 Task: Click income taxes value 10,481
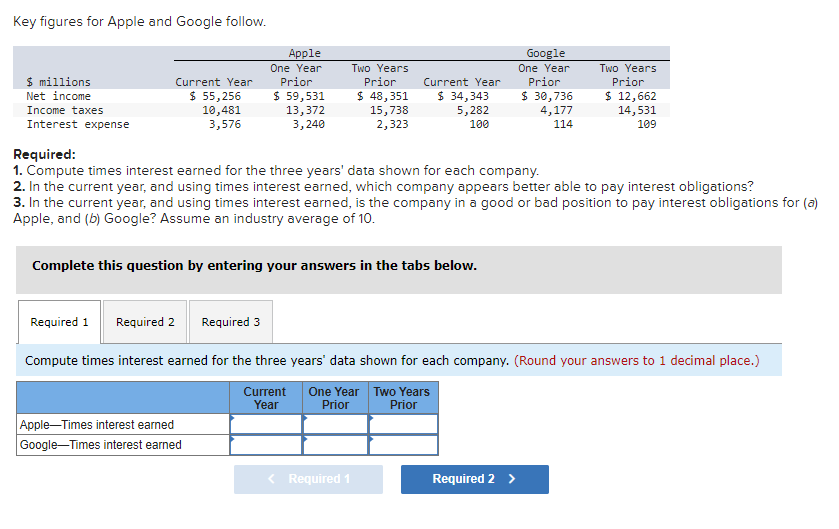(x=222, y=110)
